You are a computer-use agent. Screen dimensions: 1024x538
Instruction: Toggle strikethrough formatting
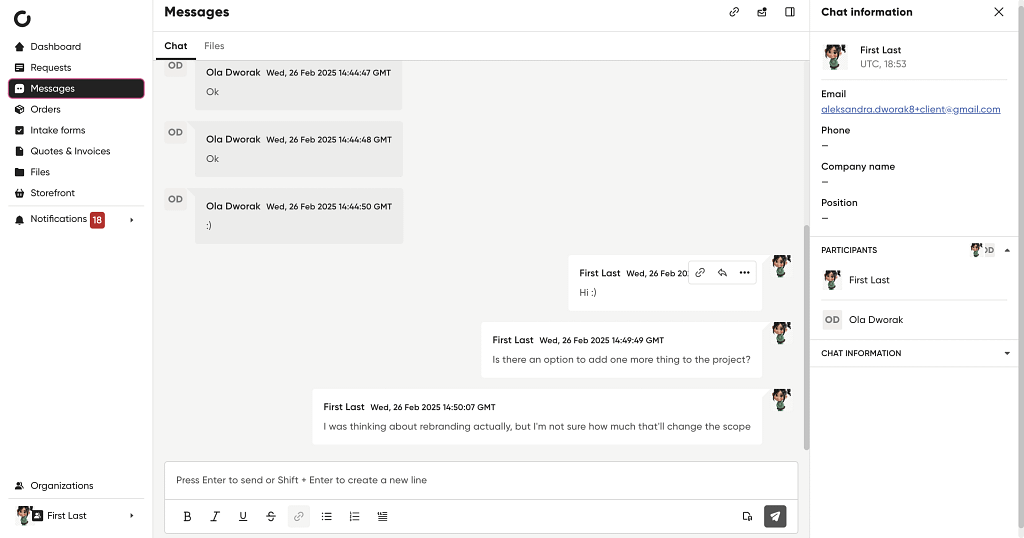[x=271, y=516]
